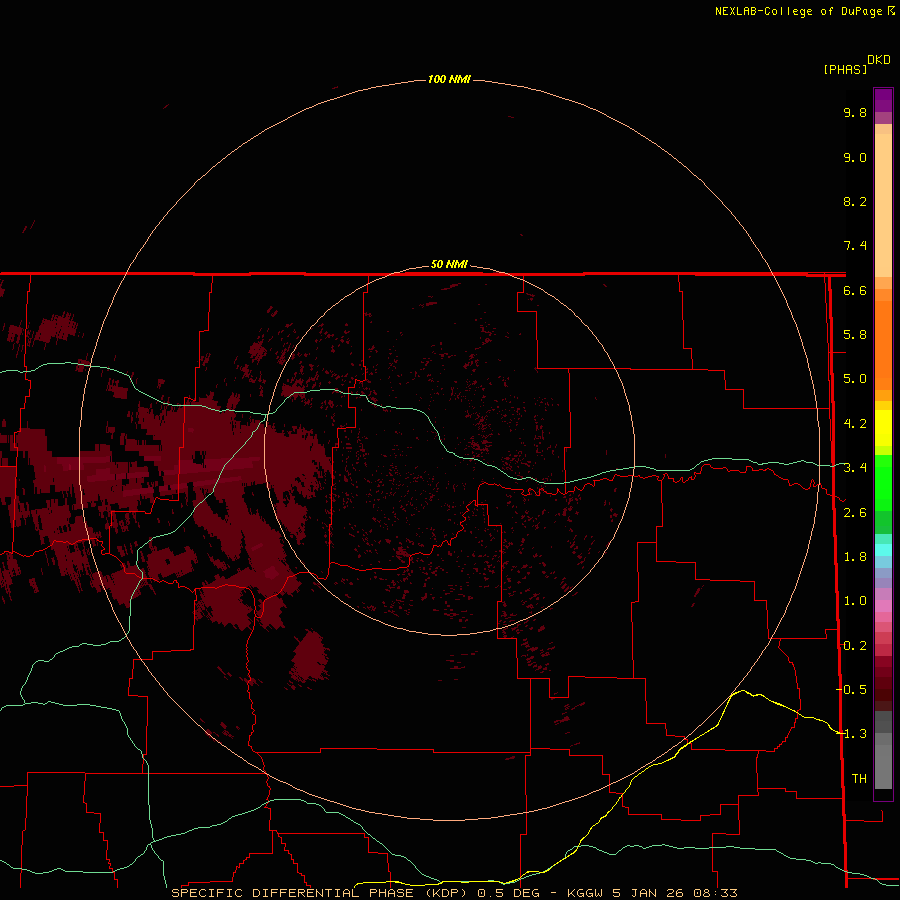This screenshot has width=900, height=900.
Task: Click the 1.8 scale value
Action: click(x=855, y=557)
